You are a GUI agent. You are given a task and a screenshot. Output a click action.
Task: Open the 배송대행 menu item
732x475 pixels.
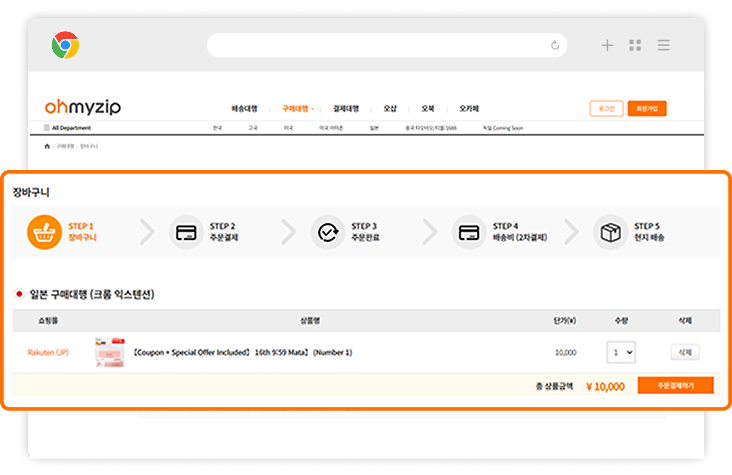coord(244,108)
